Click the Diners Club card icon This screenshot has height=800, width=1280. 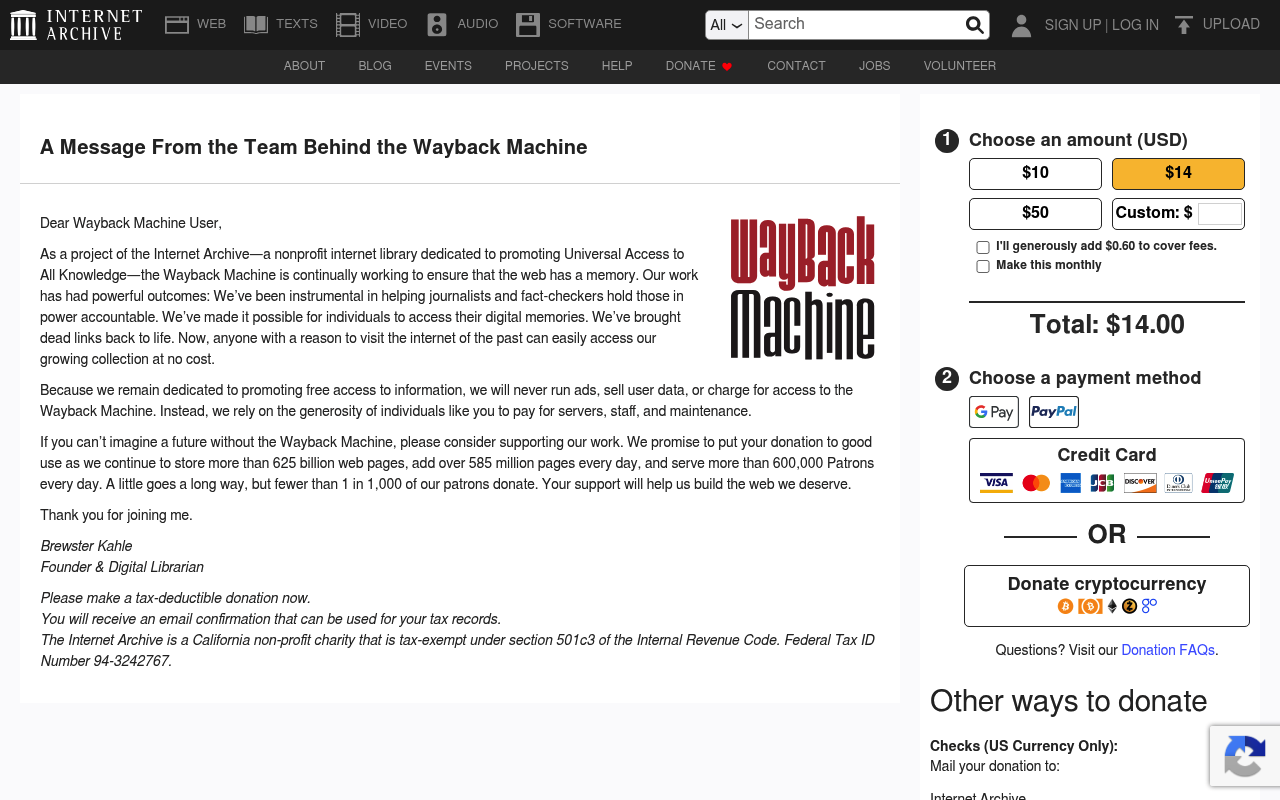[1178, 483]
